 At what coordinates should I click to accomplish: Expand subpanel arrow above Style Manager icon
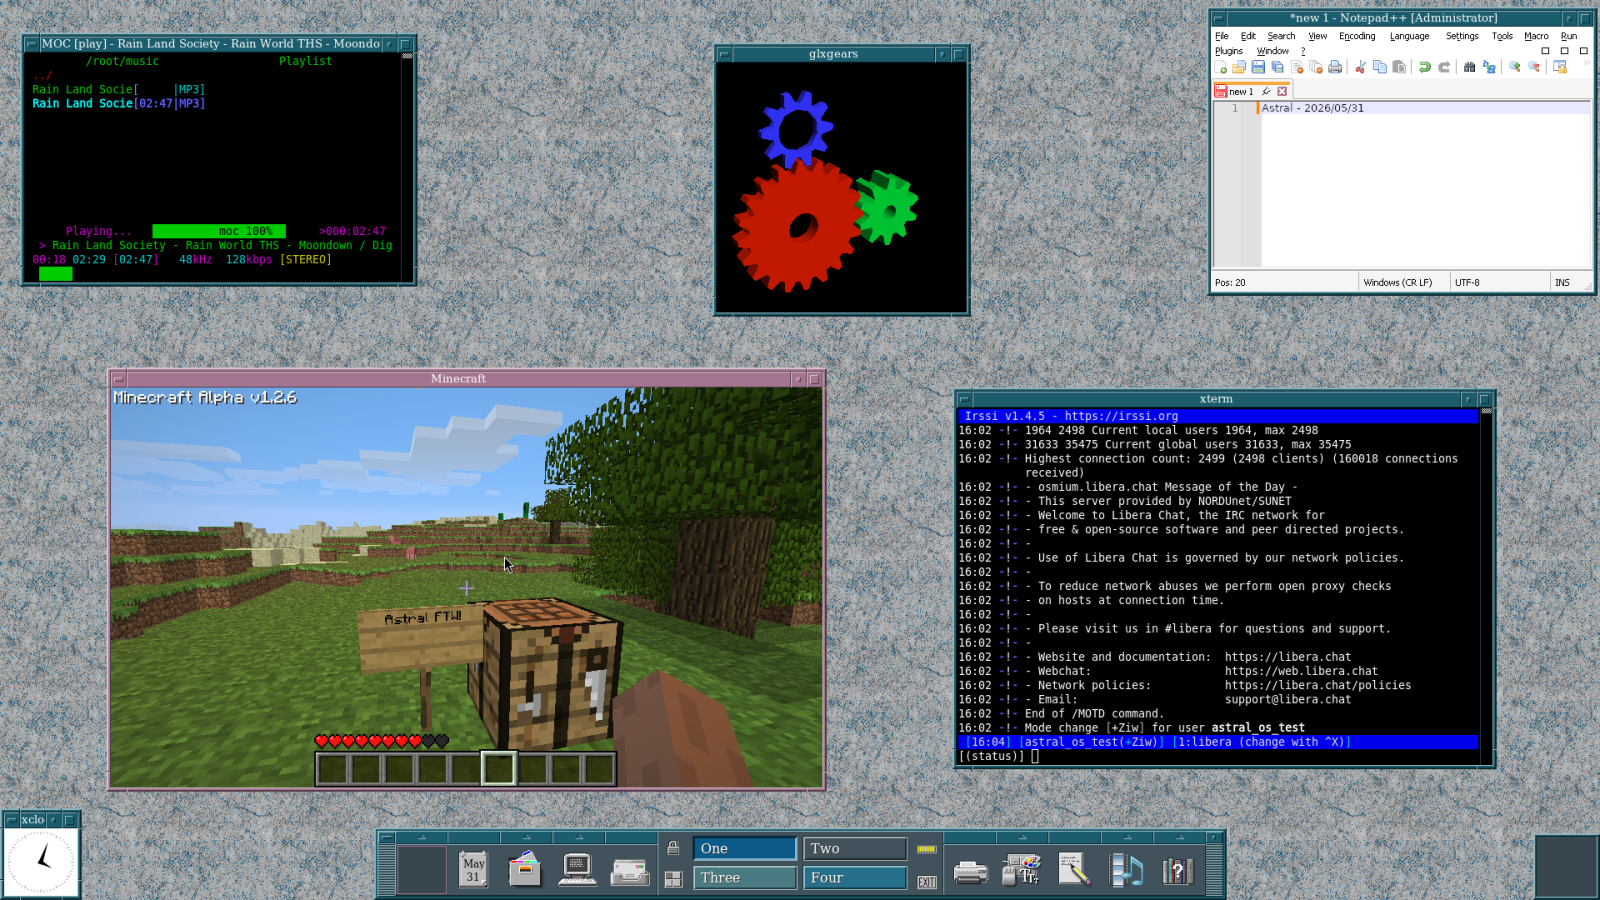coord(1022,837)
